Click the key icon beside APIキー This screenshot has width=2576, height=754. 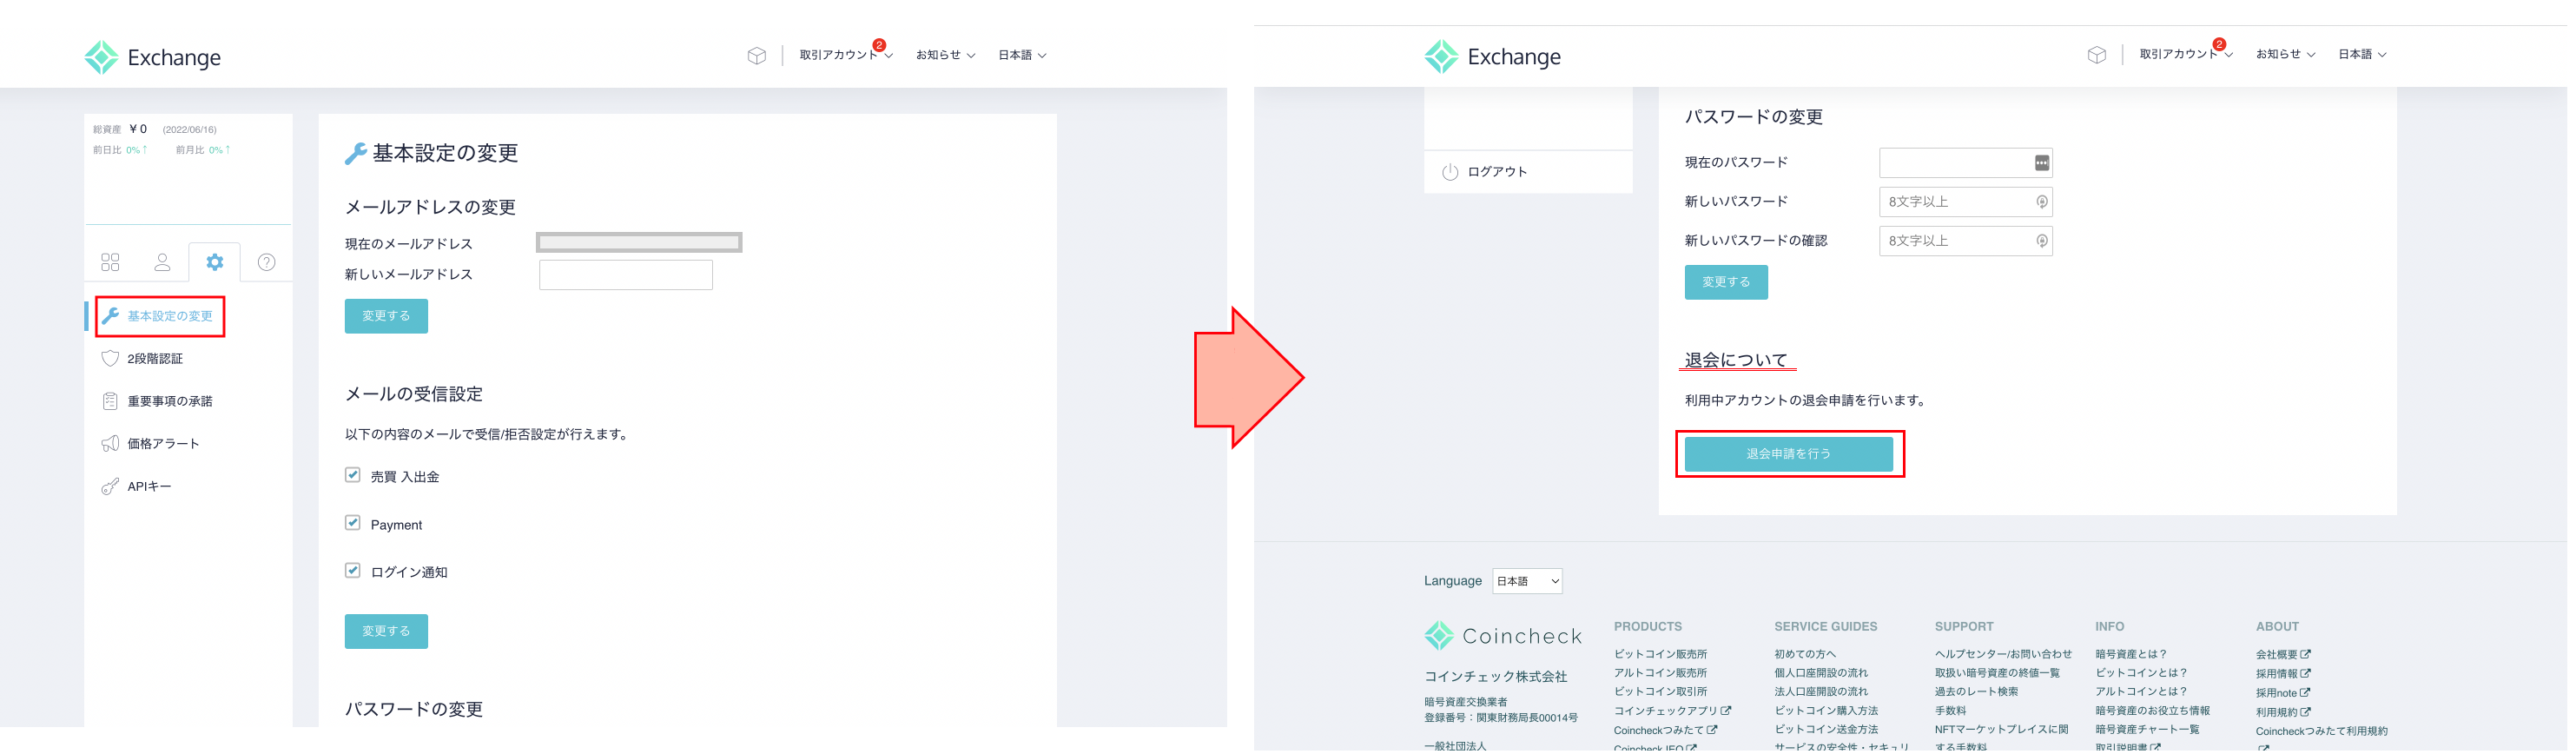pos(110,487)
